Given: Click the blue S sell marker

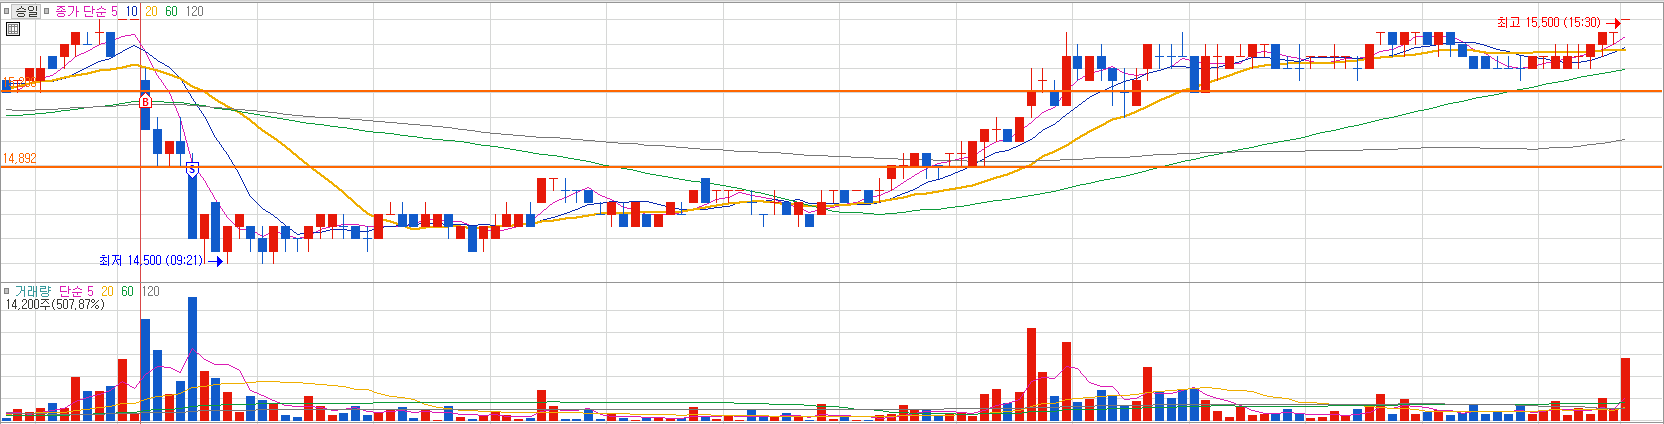Looking at the screenshot, I should [192, 170].
